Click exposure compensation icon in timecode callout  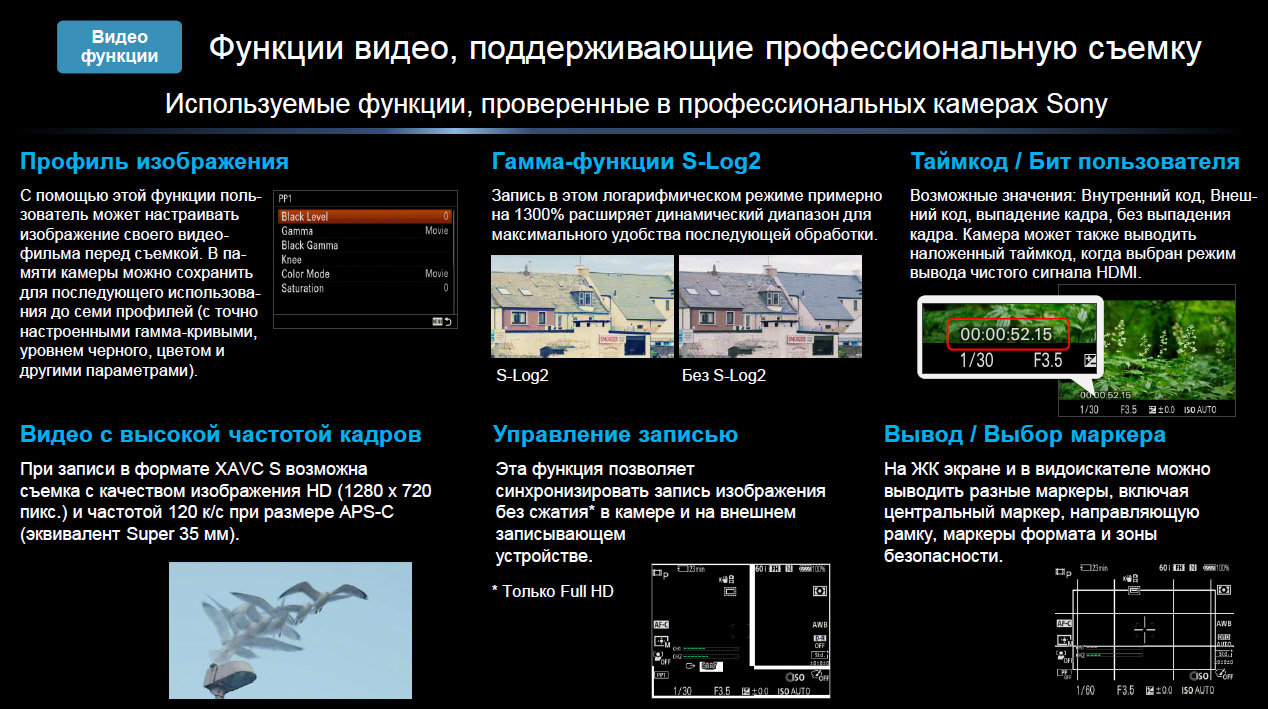point(1089,361)
